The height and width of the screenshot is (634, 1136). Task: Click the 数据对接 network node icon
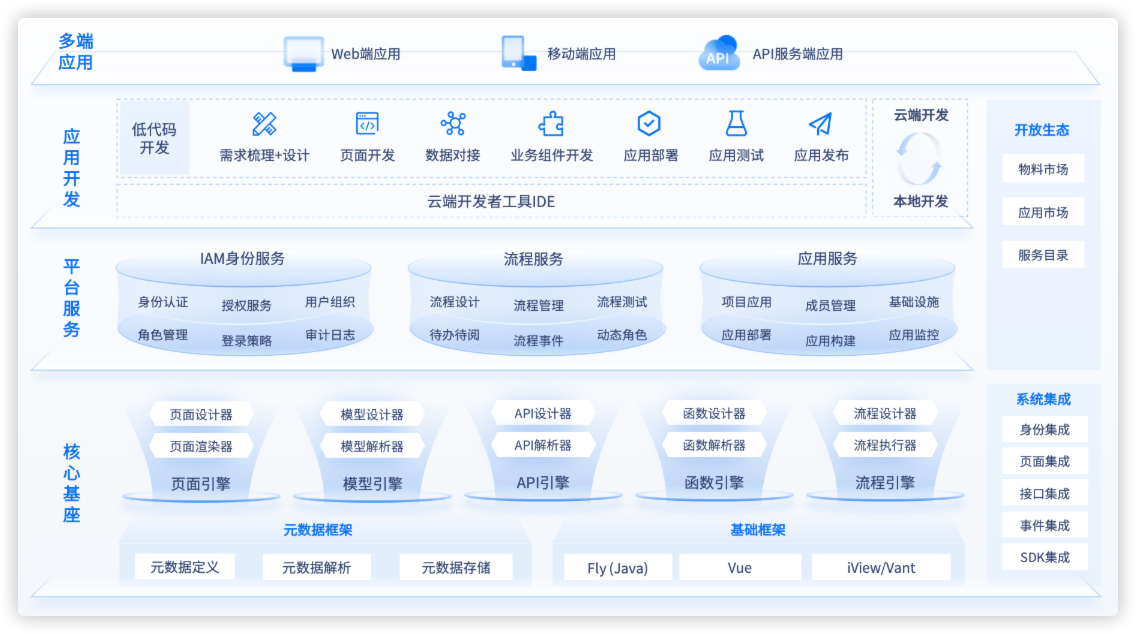pos(453,124)
